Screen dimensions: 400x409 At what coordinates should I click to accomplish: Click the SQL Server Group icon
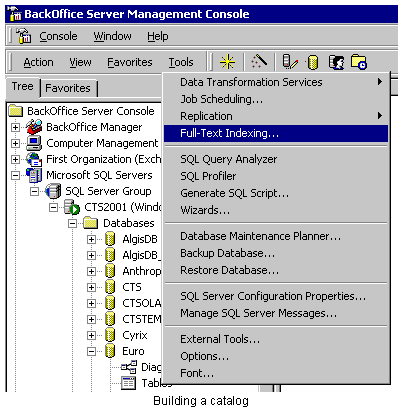[x=53, y=191]
